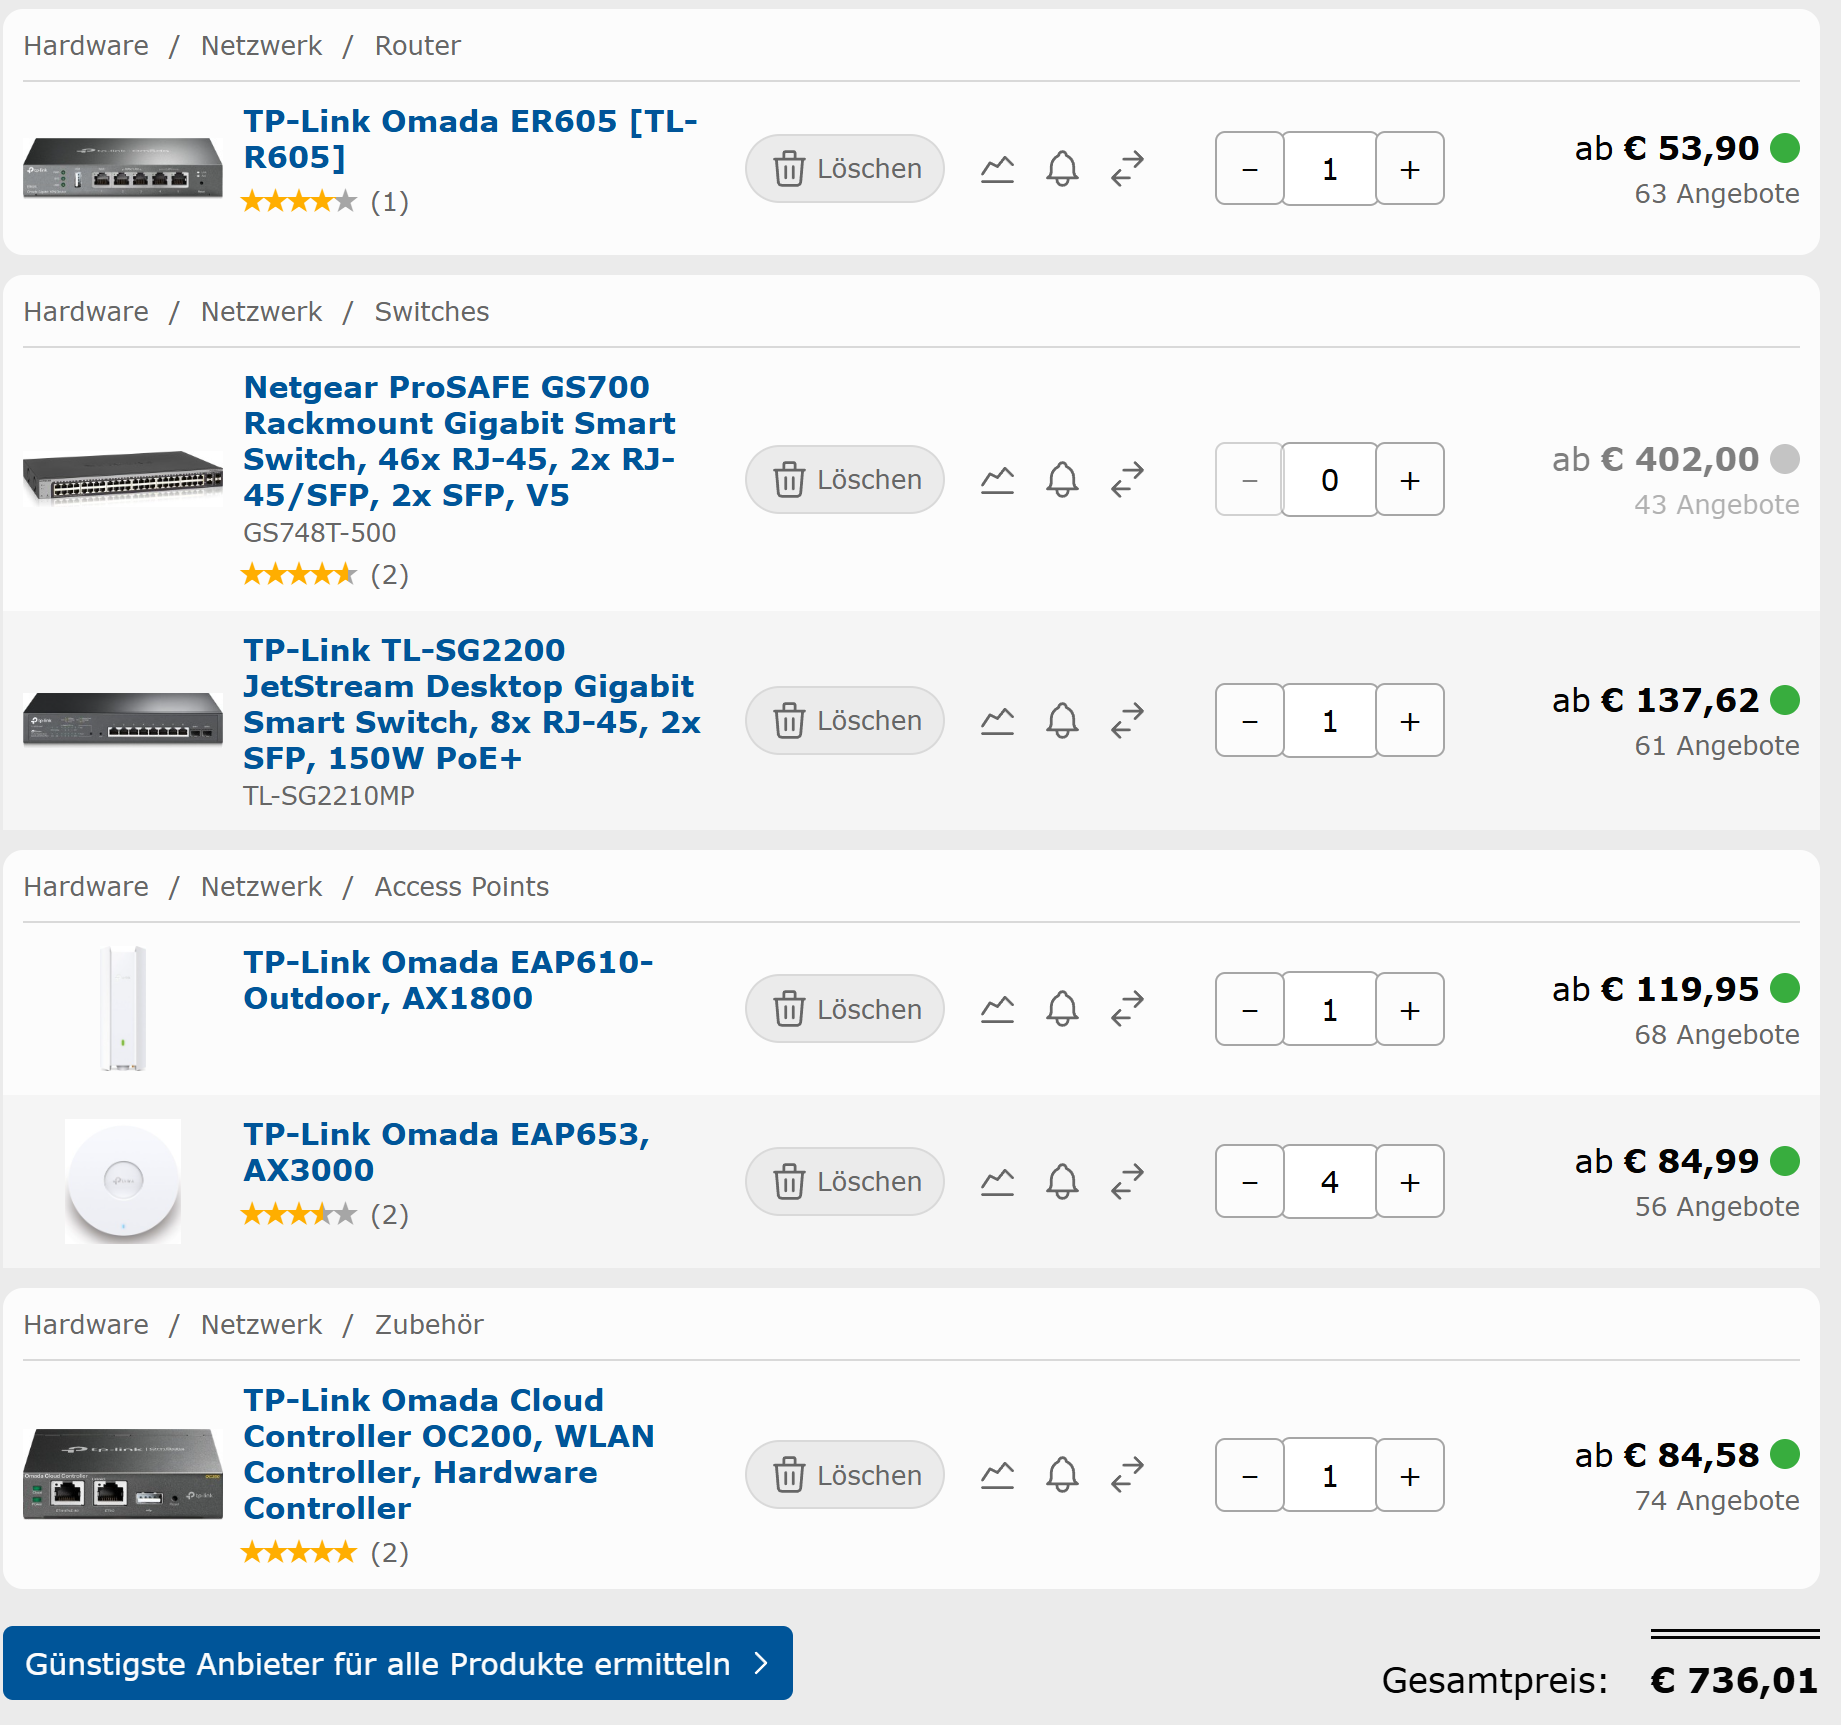Set price alert bell for EAP653
The width and height of the screenshot is (1841, 1725).
pos(1062,1182)
